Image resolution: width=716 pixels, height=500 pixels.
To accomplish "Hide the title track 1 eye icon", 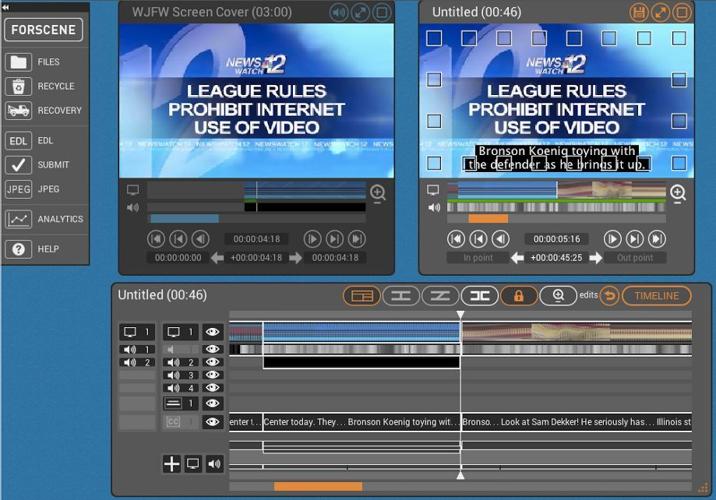I will pyautogui.click(x=212, y=403).
